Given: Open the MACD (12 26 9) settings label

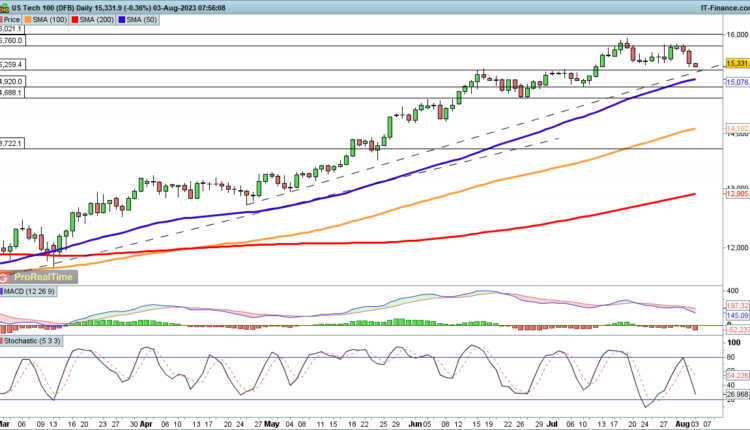Looking at the screenshot, I should tap(29, 291).
